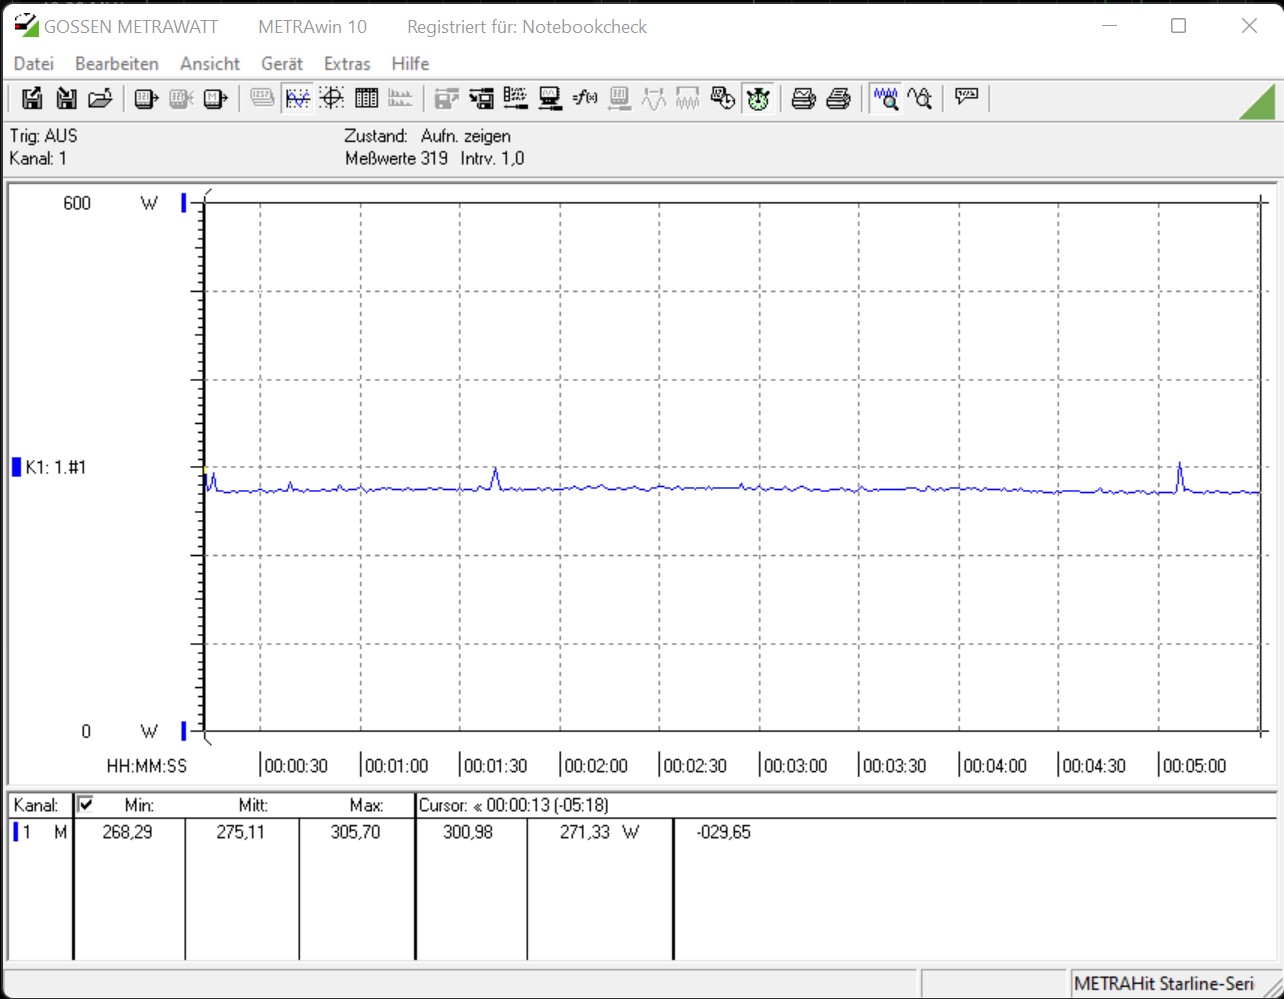Click the curve-with-magnifier zoom icon
The image size is (1284, 999).
point(919,98)
